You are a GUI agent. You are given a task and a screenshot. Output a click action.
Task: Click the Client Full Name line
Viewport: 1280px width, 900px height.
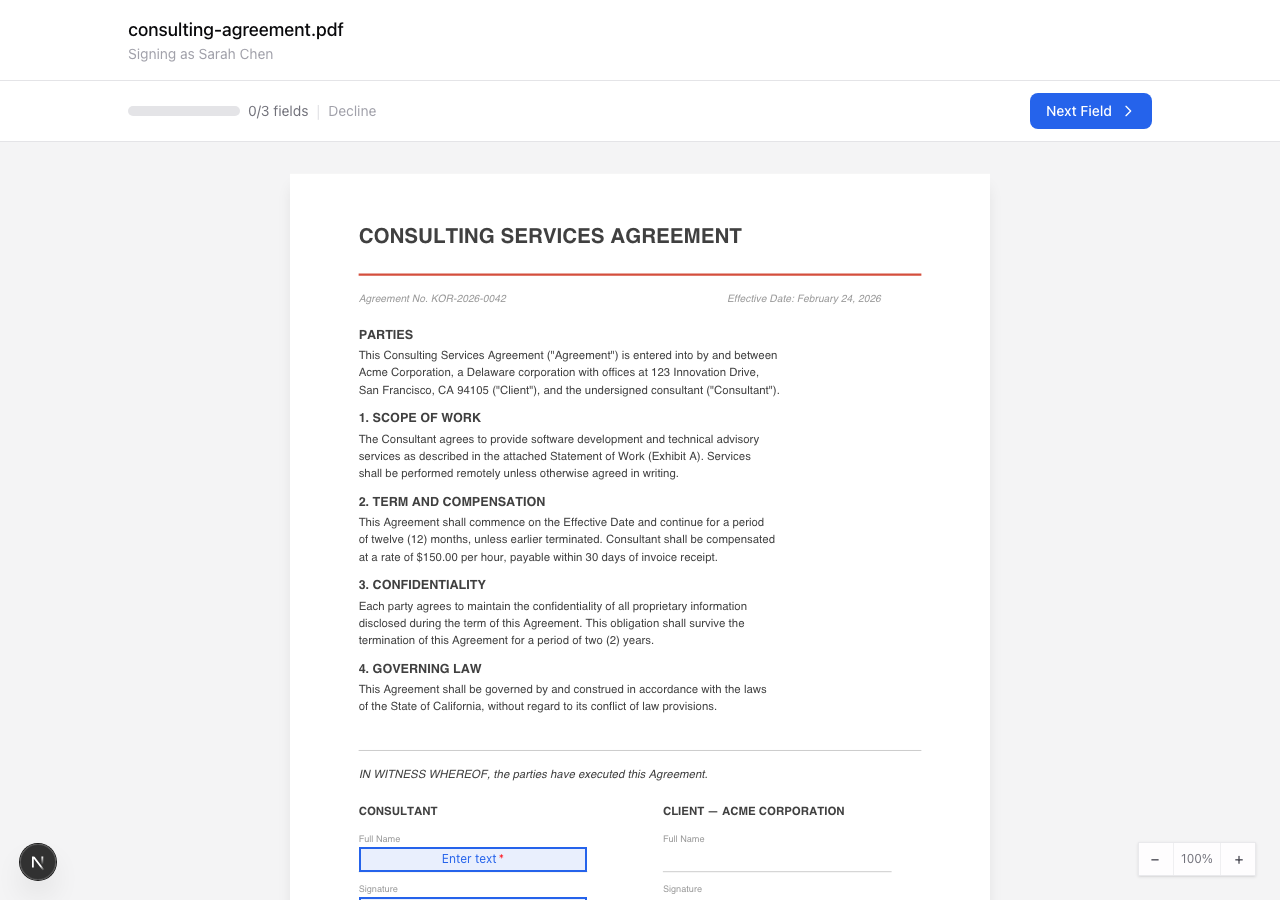click(777, 860)
